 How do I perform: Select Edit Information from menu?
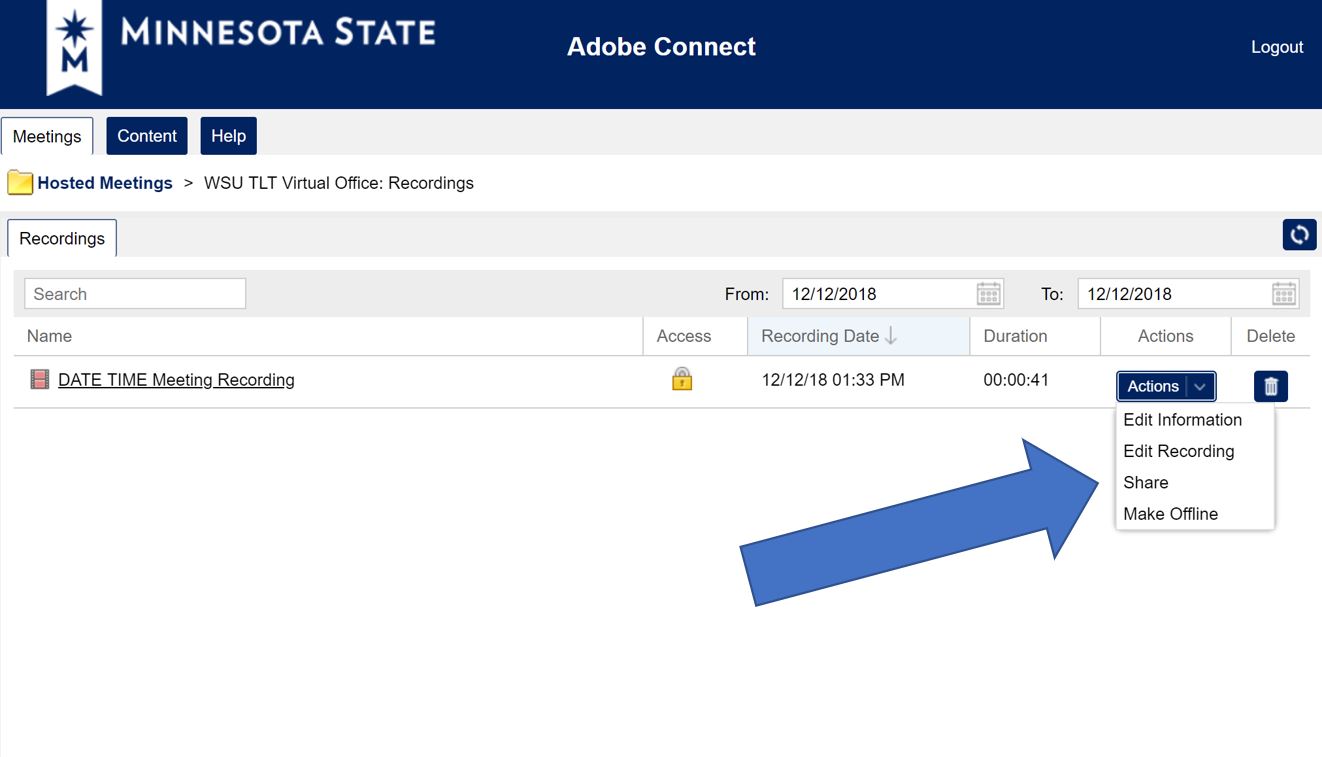[x=1182, y=420]
